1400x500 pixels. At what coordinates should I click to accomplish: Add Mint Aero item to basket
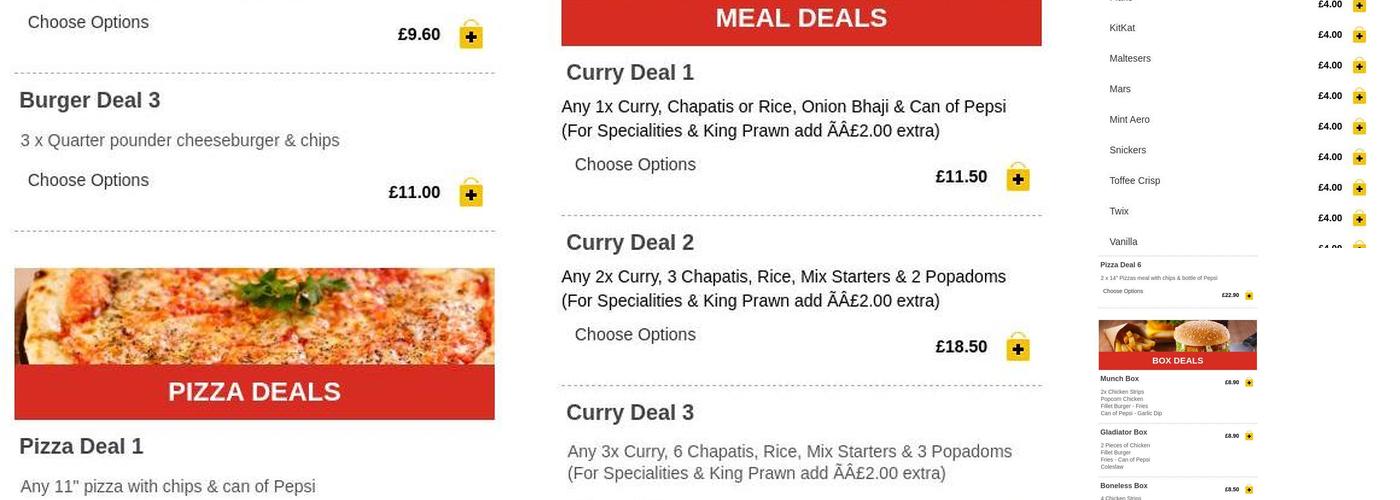click(1359, 127)
